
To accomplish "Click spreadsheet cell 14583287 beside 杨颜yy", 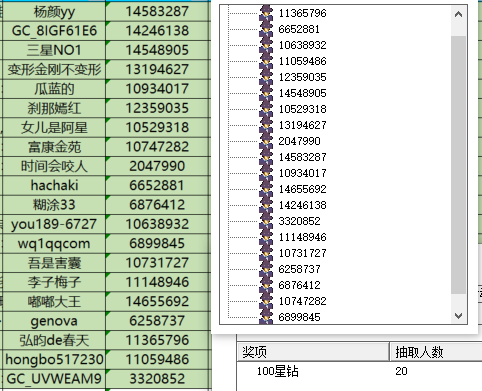I will coord(157,12).
